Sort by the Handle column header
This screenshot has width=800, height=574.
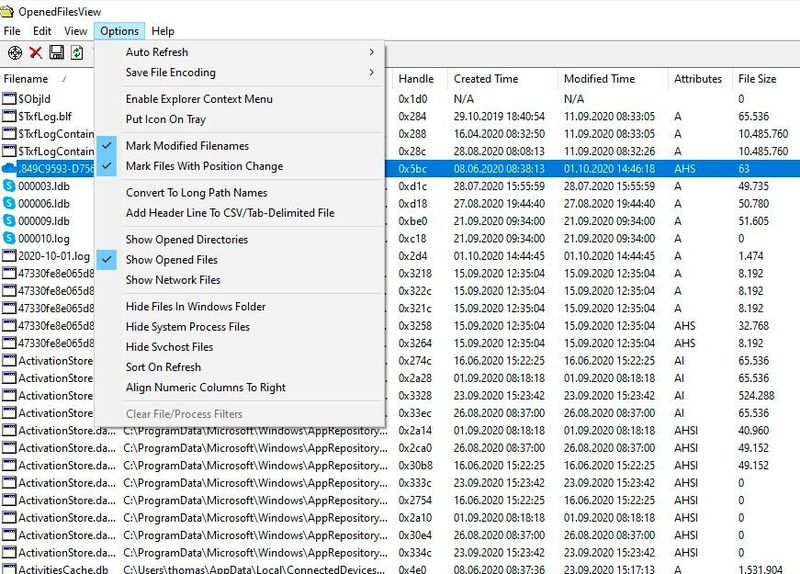[420, 79]
